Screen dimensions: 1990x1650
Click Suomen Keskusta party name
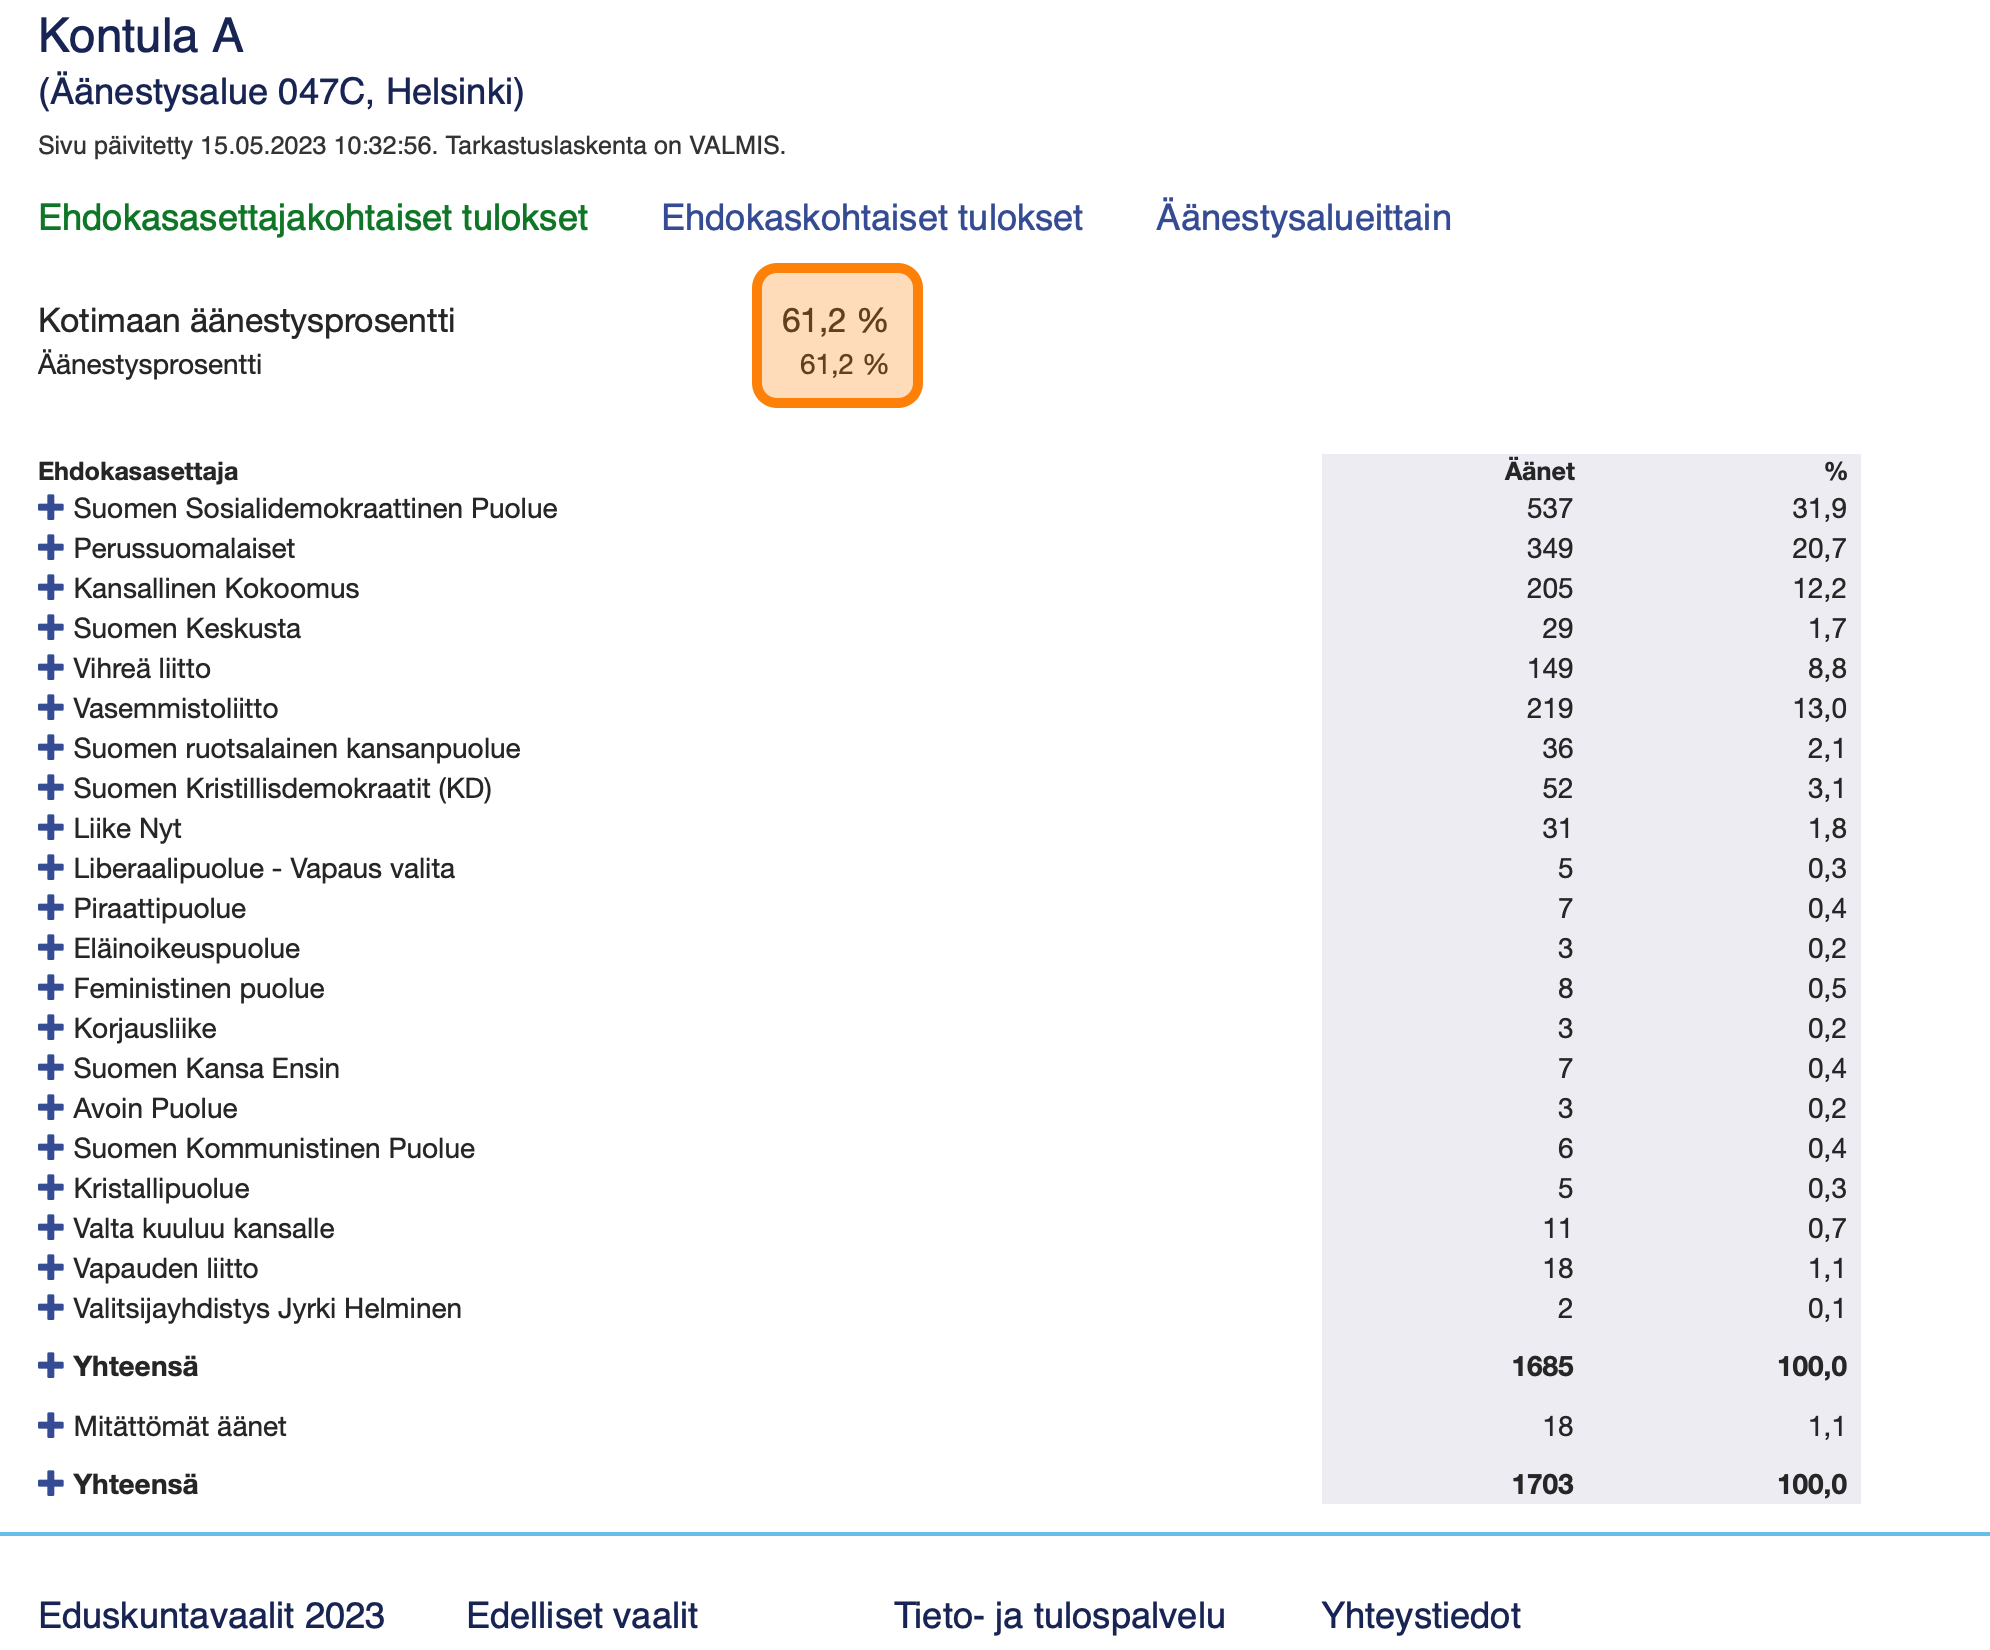coord(187,628)
